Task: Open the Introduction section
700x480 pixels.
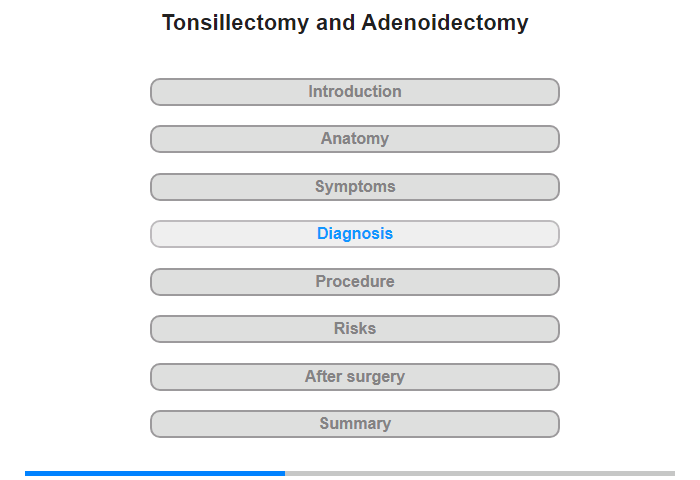Action: pos(354,92)
